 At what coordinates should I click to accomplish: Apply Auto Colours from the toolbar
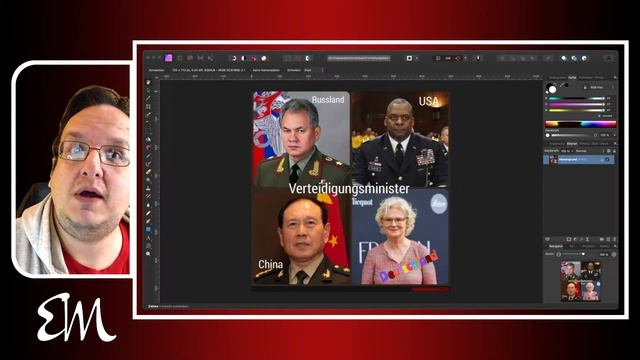[x=254, y=58]
